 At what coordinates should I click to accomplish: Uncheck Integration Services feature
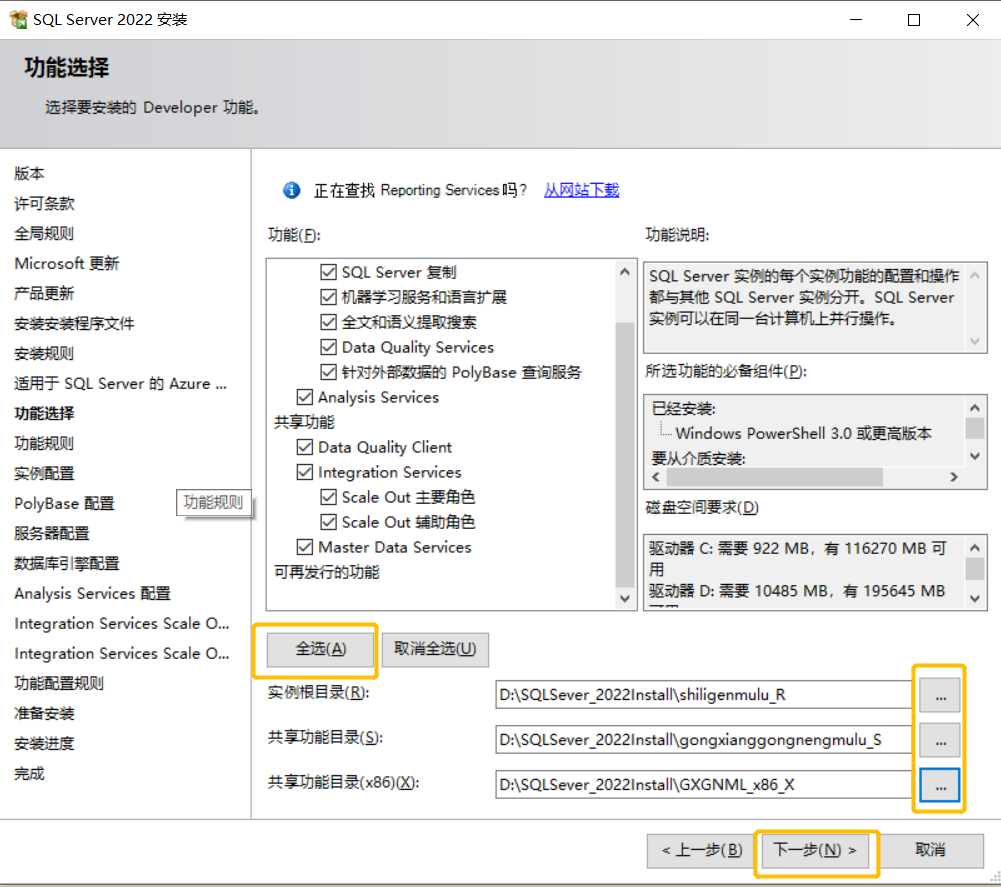(x=305, y=472)
